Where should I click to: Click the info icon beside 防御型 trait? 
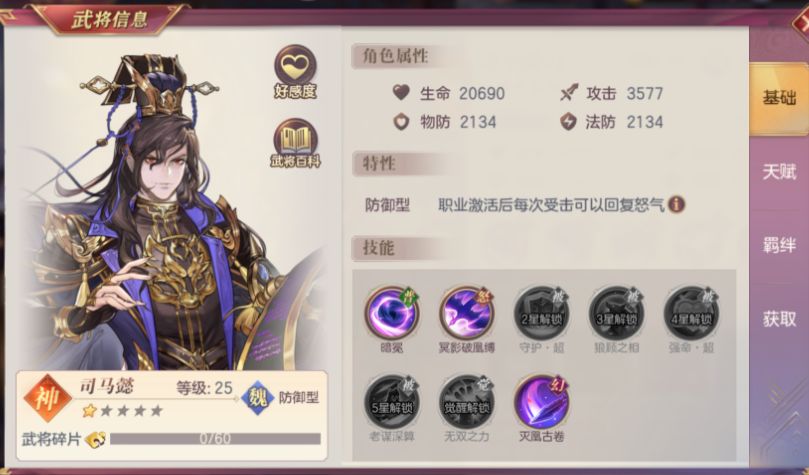point(676,205)
